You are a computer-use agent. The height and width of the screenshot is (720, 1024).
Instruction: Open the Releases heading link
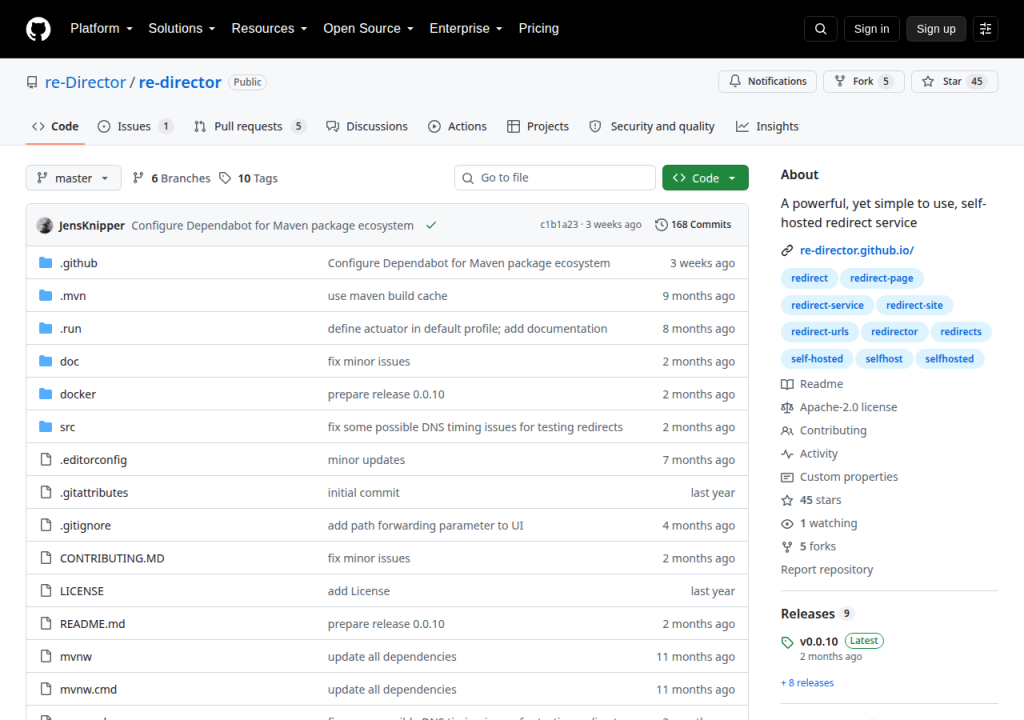(808, 614)
